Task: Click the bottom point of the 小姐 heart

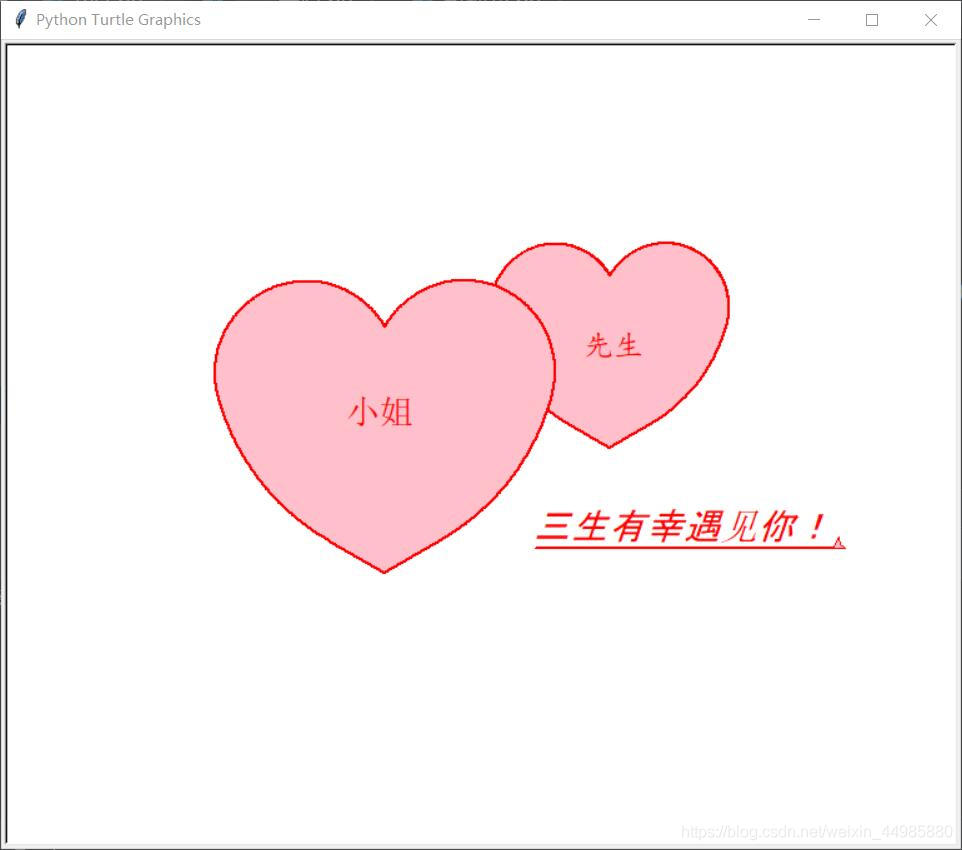Action: pyautogui.click(x=385, y=570)
